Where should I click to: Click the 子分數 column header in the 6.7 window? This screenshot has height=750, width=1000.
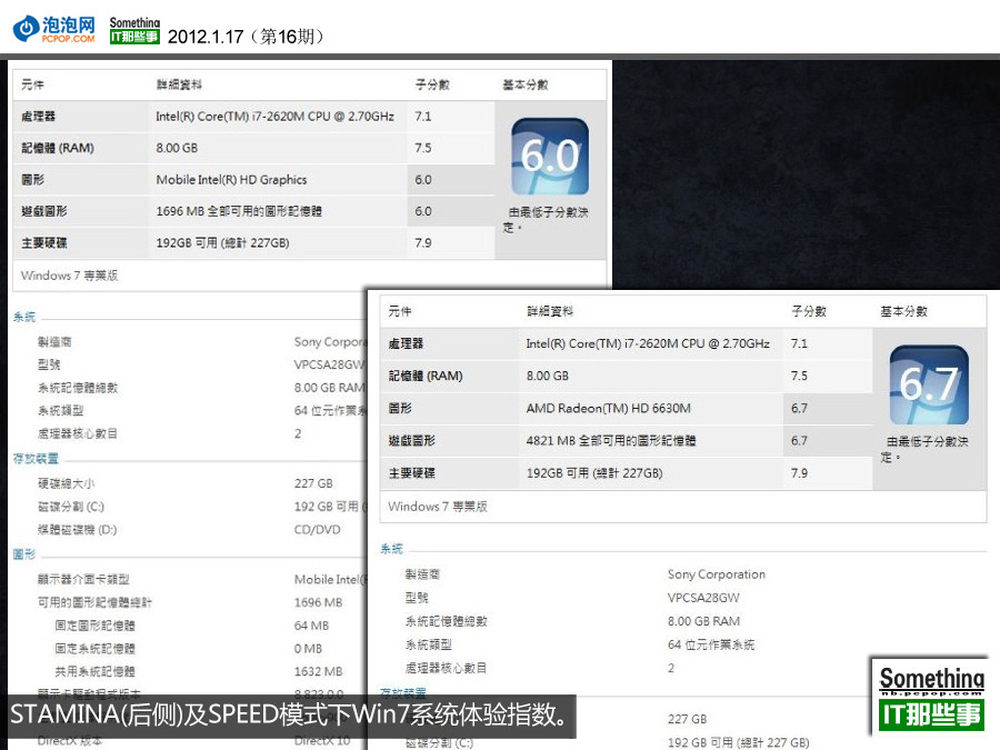(809, 311)
